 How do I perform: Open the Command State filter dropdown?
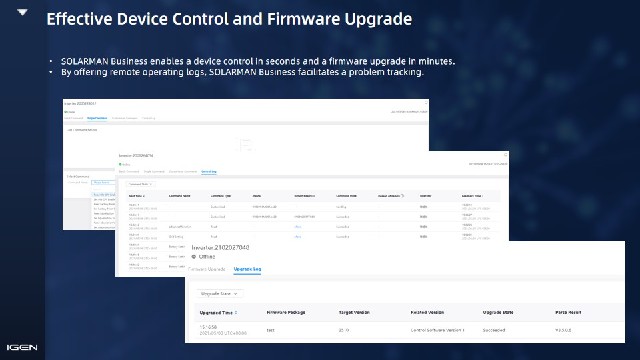[140, 184]
